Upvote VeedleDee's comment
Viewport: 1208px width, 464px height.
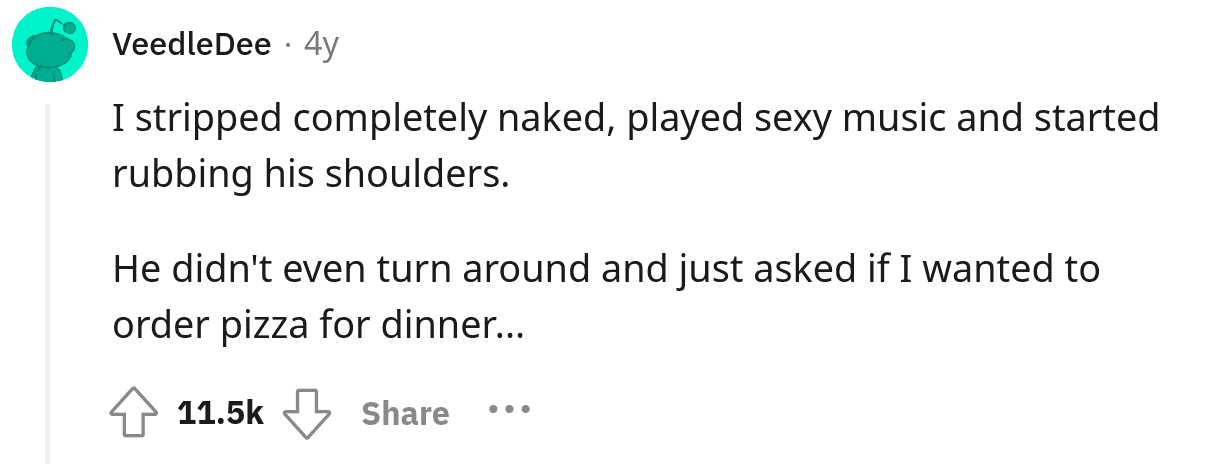pyautogui.click(x=134, y=413)
